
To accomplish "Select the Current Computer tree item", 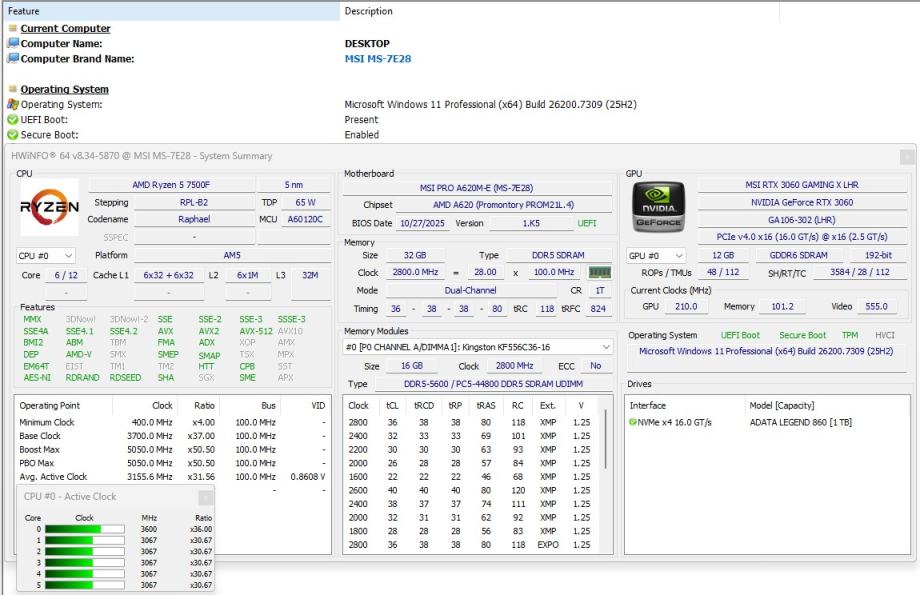I will tap(65, 29).
